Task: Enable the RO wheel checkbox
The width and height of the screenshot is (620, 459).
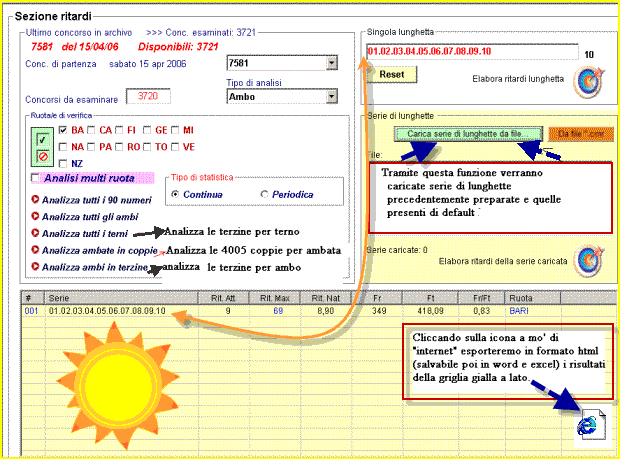Action: coord(119,147)
